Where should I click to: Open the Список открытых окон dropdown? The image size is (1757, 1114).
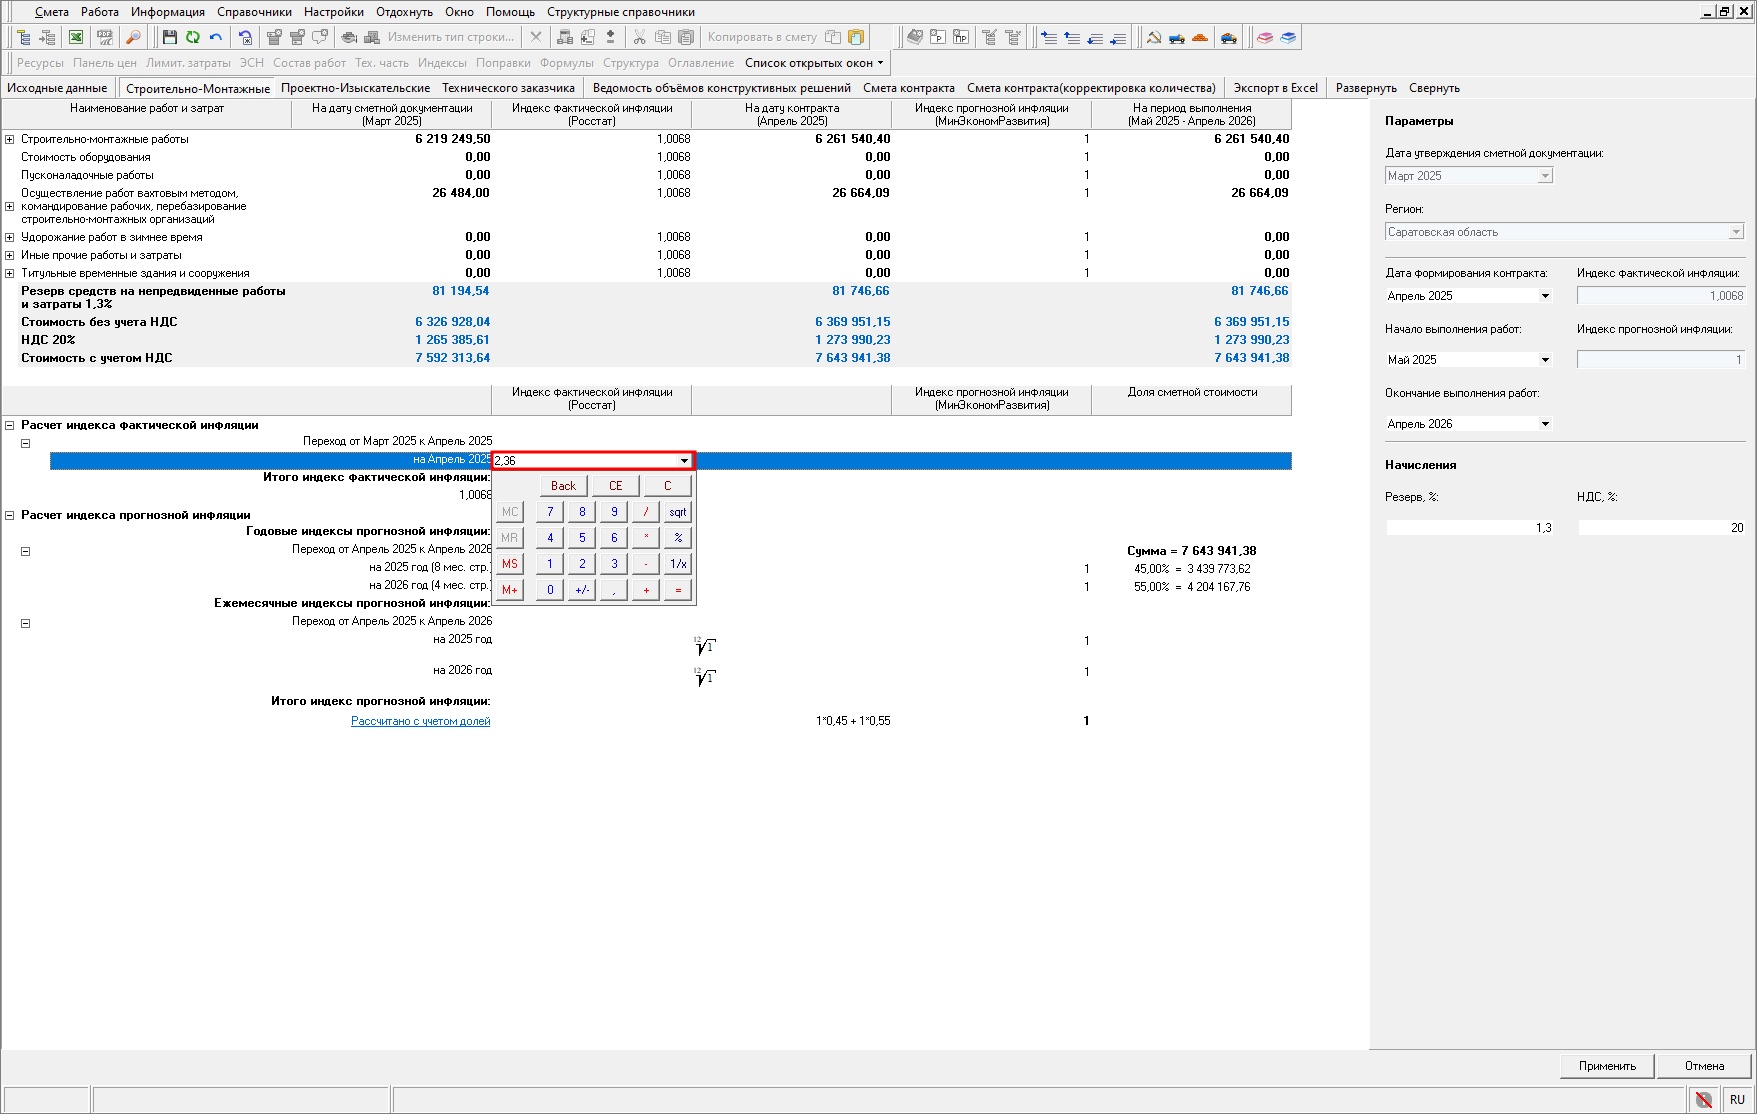click(814, 63)
